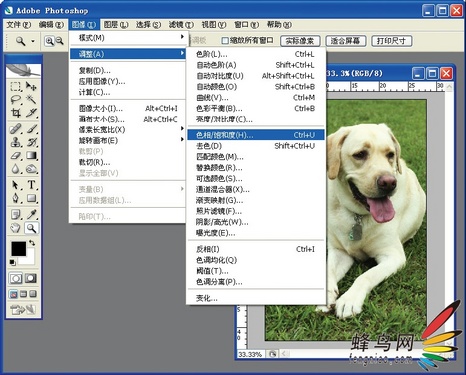Select the Clone Stamp tool
Image resolution: width=466 pixels, height=375 pixels.
click(x=16, y=142)
